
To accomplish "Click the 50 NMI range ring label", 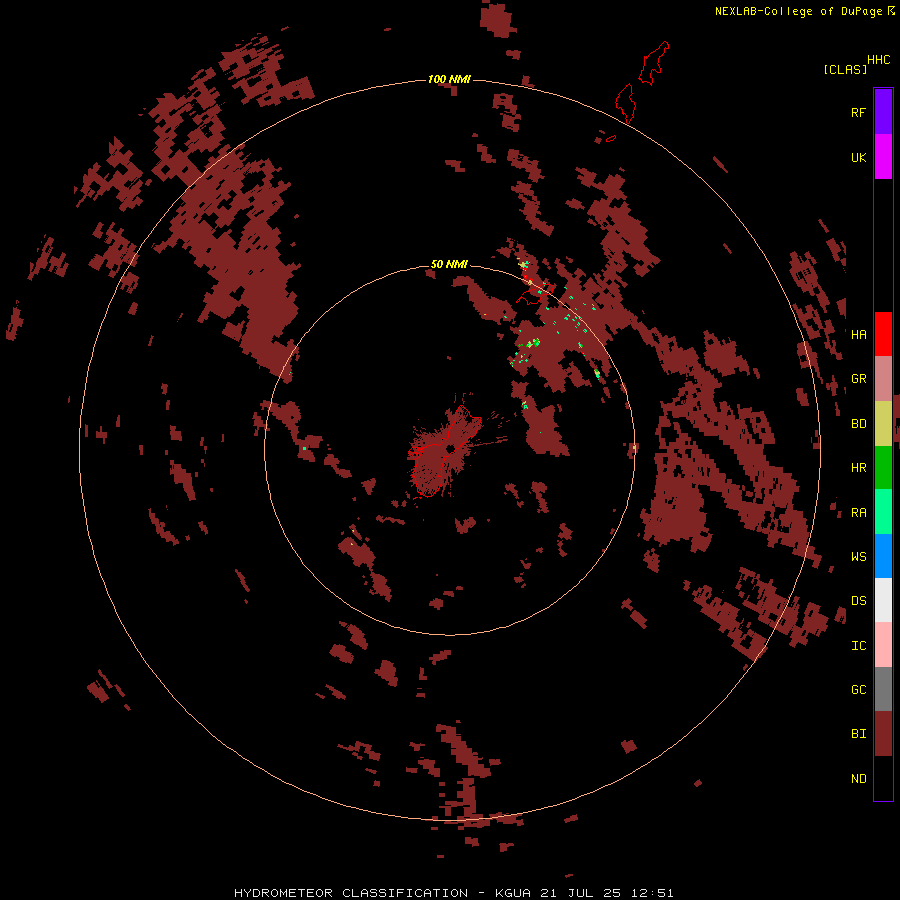I will click(449, 264).
